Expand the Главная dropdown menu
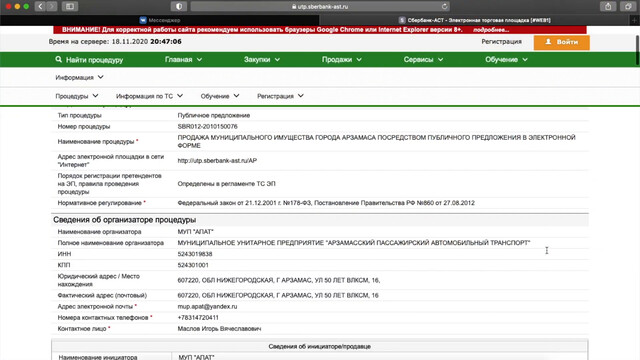The image size is (640, 360). (x=183, y=60)
